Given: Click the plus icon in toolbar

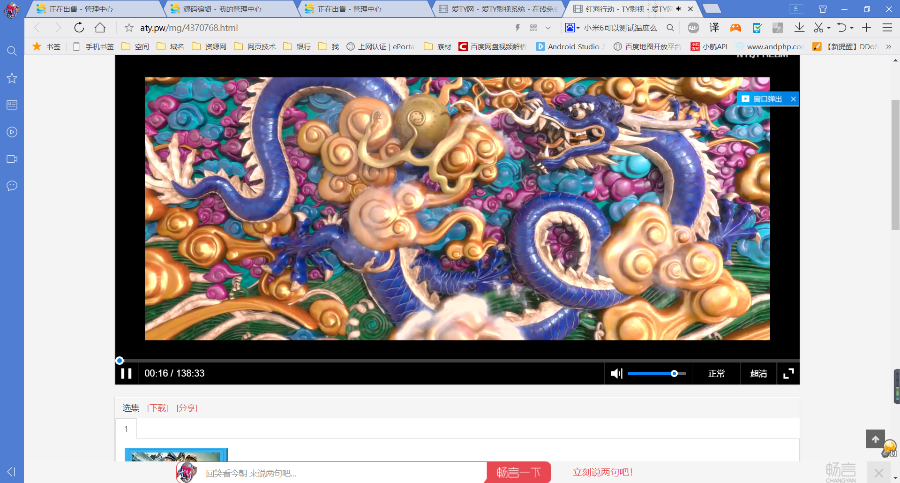Looking at the screenshot, I should coord(867,28).
